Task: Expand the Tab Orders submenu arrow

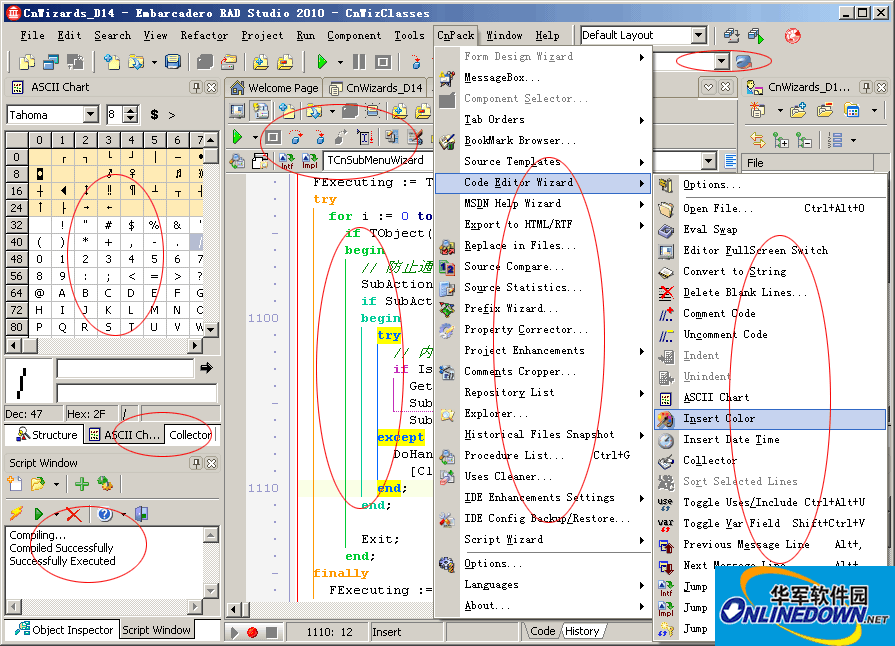Action: 642,120
